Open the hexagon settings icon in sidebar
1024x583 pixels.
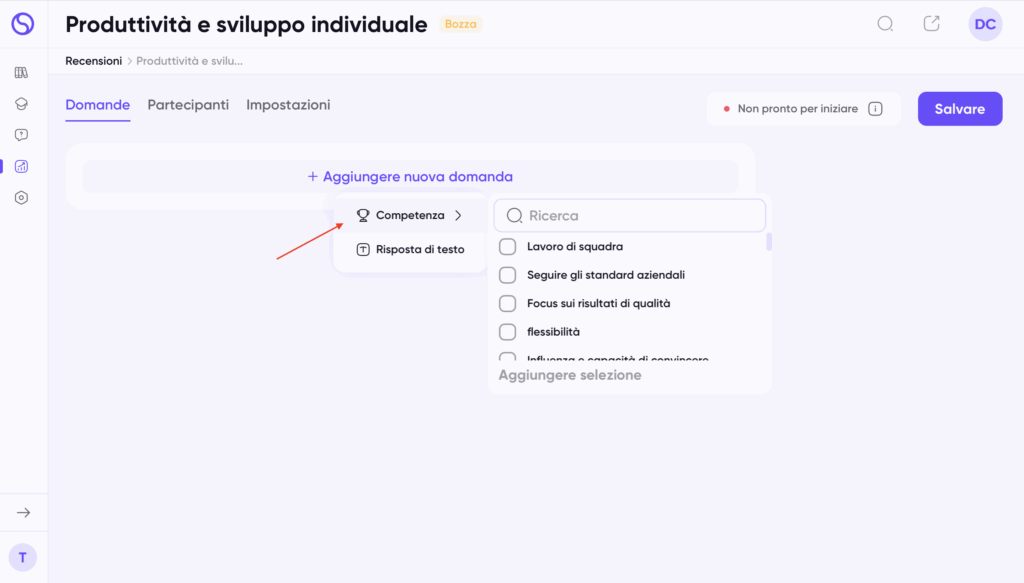(21, 198)
